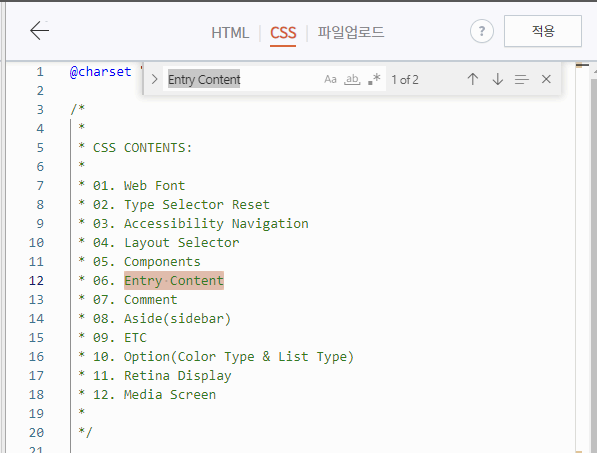Image resolution: width=597 pixels, height=453 pixels.
Task: Go back using the left arrow icon
Action: coord(40,31)
